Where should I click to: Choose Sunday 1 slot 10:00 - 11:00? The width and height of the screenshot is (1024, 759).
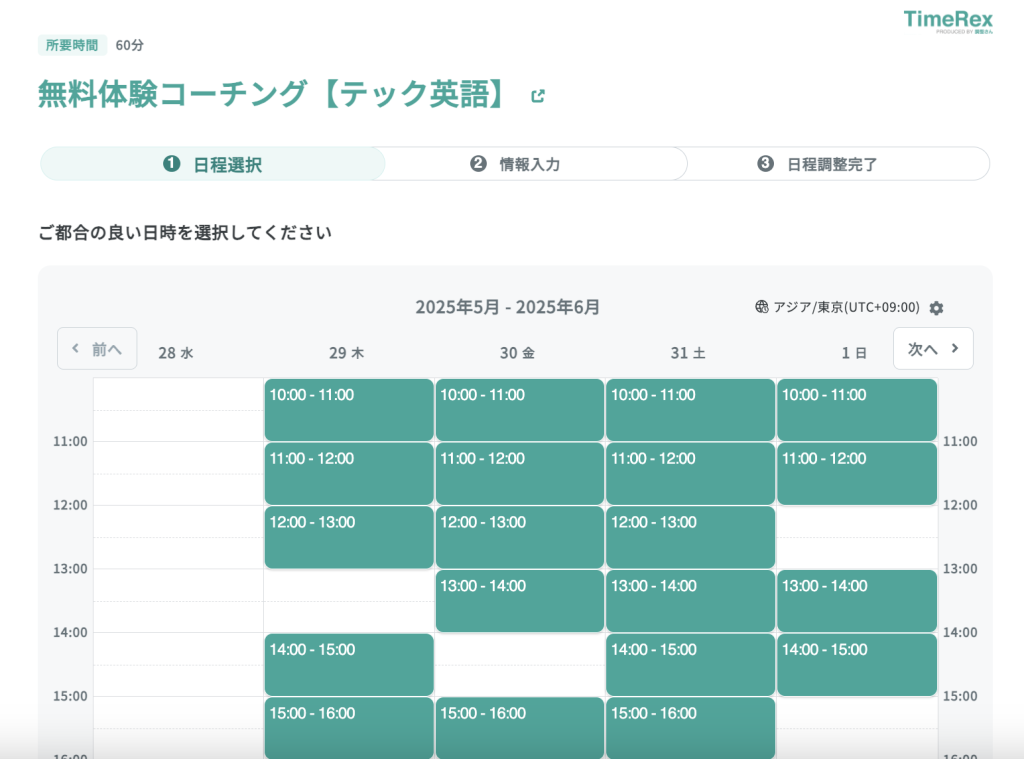[857, 409]
